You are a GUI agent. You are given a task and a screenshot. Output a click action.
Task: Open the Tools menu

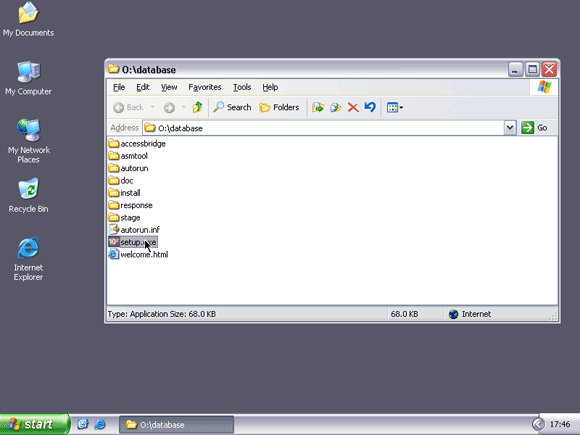click(242, 87)
